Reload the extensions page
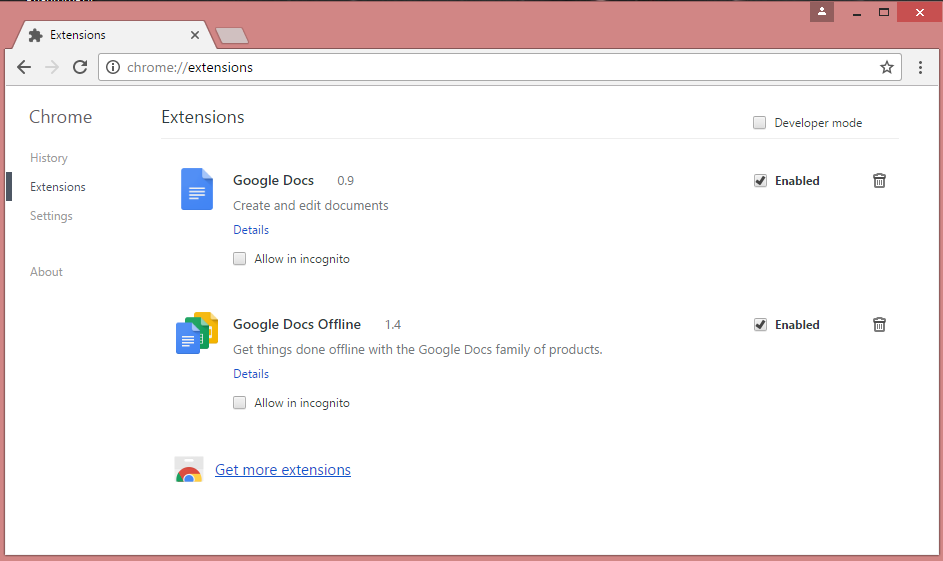943x561 pixels. [x=80, y=68]
